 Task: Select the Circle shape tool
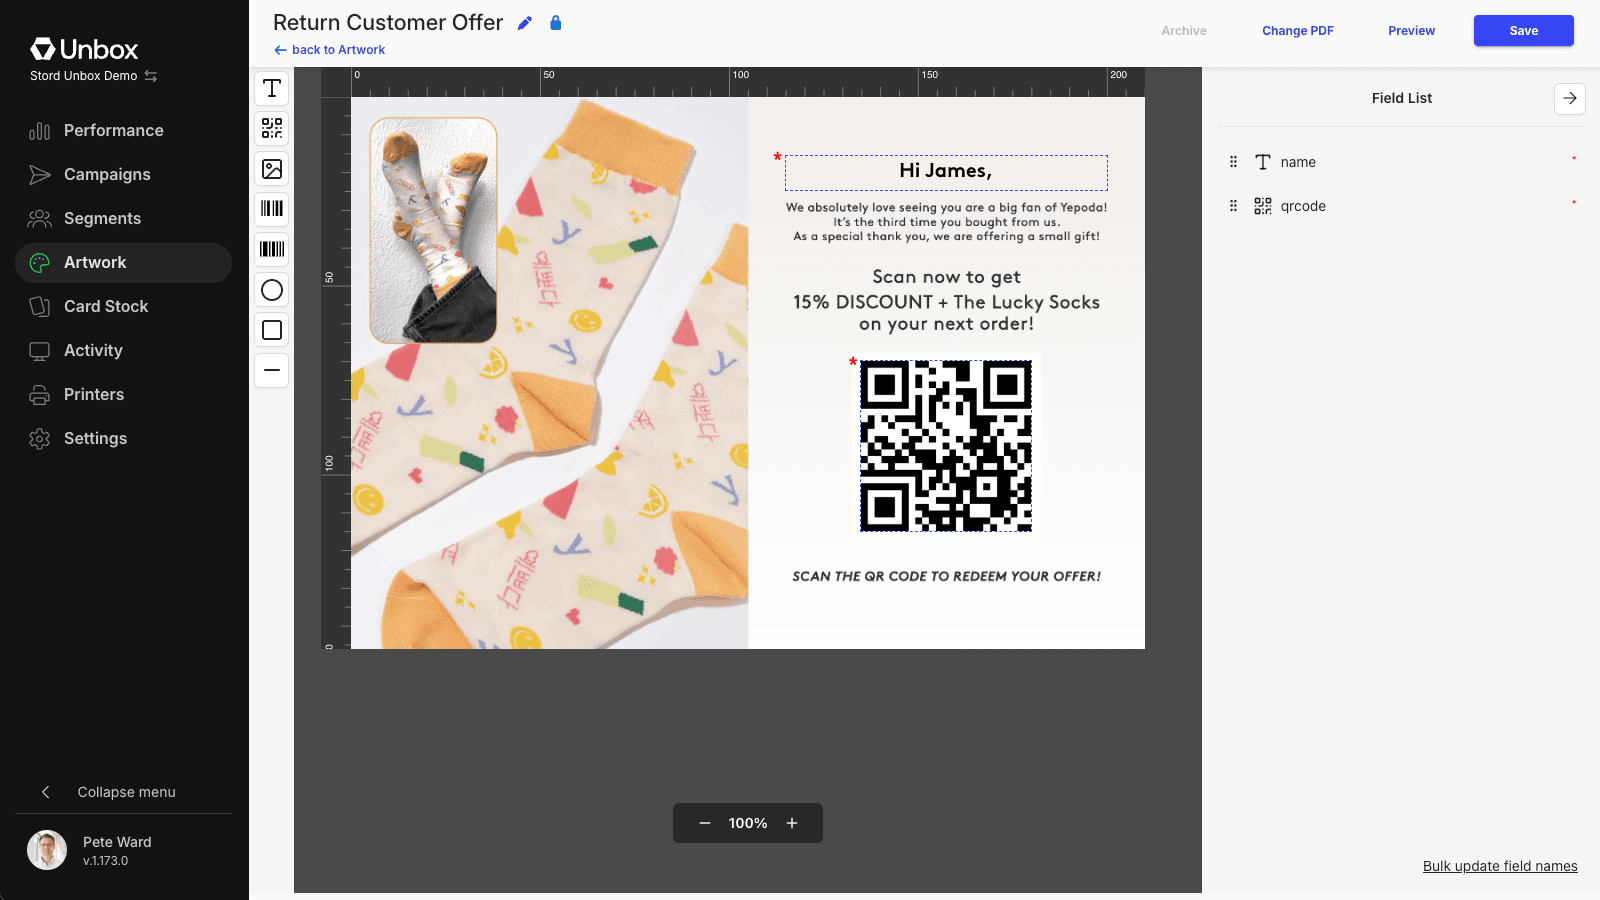[x=272, y=290]
